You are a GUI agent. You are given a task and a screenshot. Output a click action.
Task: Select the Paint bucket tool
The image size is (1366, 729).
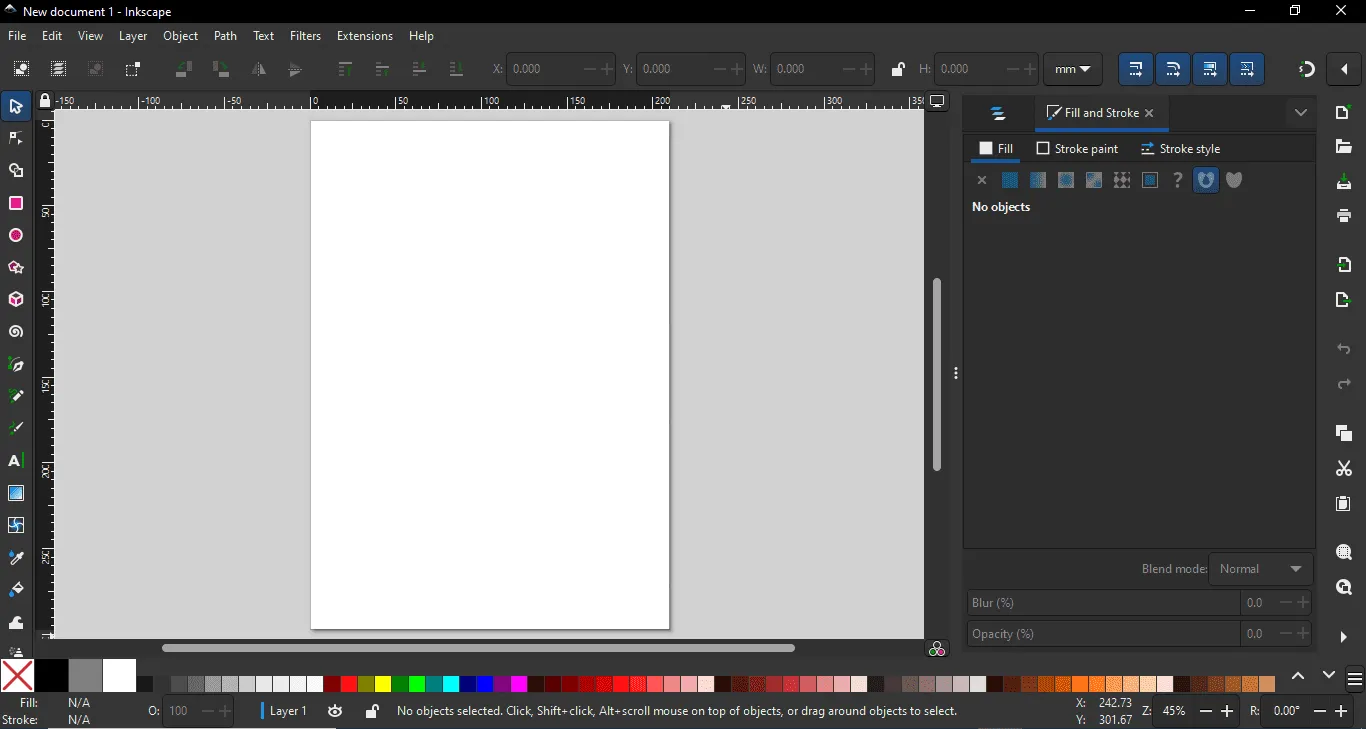click(16, 590)
